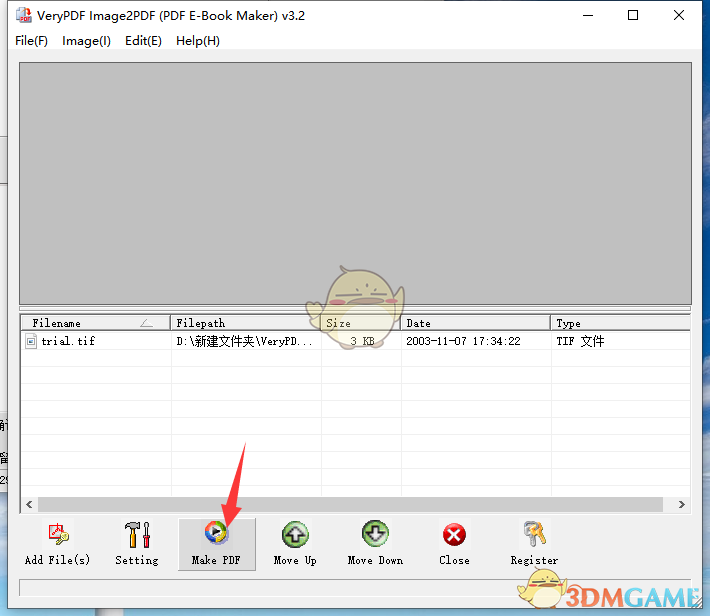Click the filepath cell D:\新建文件夹\VeryPD...
Image resolution: width=710 pixels, height=616 pixels.
click(245, 341)
